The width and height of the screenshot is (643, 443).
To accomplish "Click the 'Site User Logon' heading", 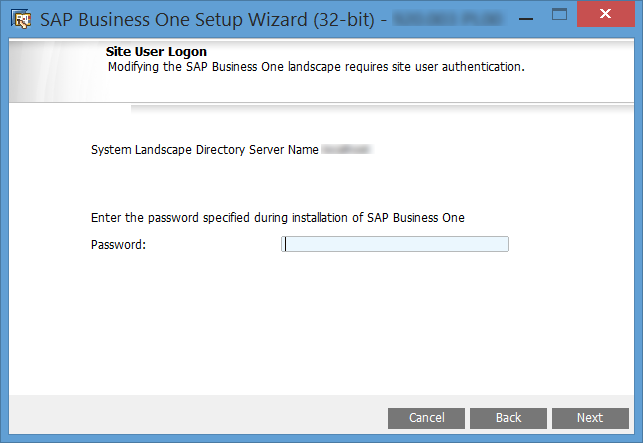I will [156, 52].
